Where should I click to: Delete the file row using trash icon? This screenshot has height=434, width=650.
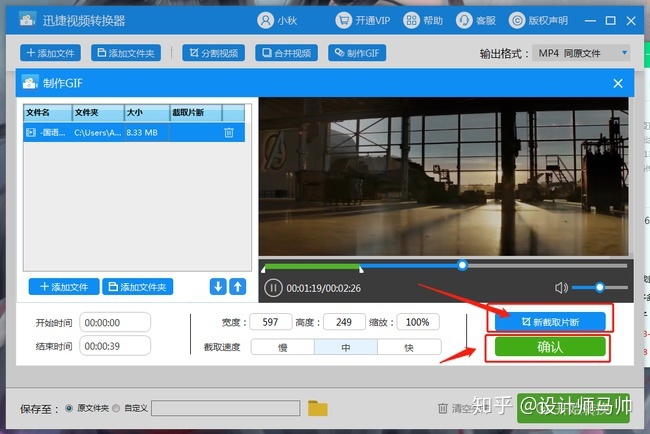[x=229, y=133]
